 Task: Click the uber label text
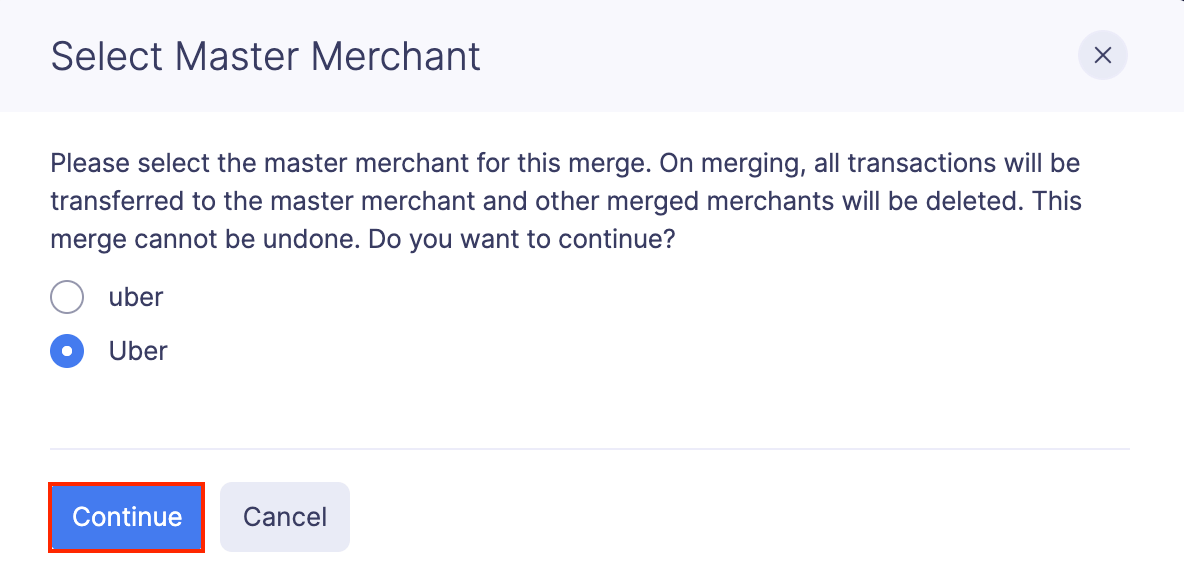(x=135, y=297)
